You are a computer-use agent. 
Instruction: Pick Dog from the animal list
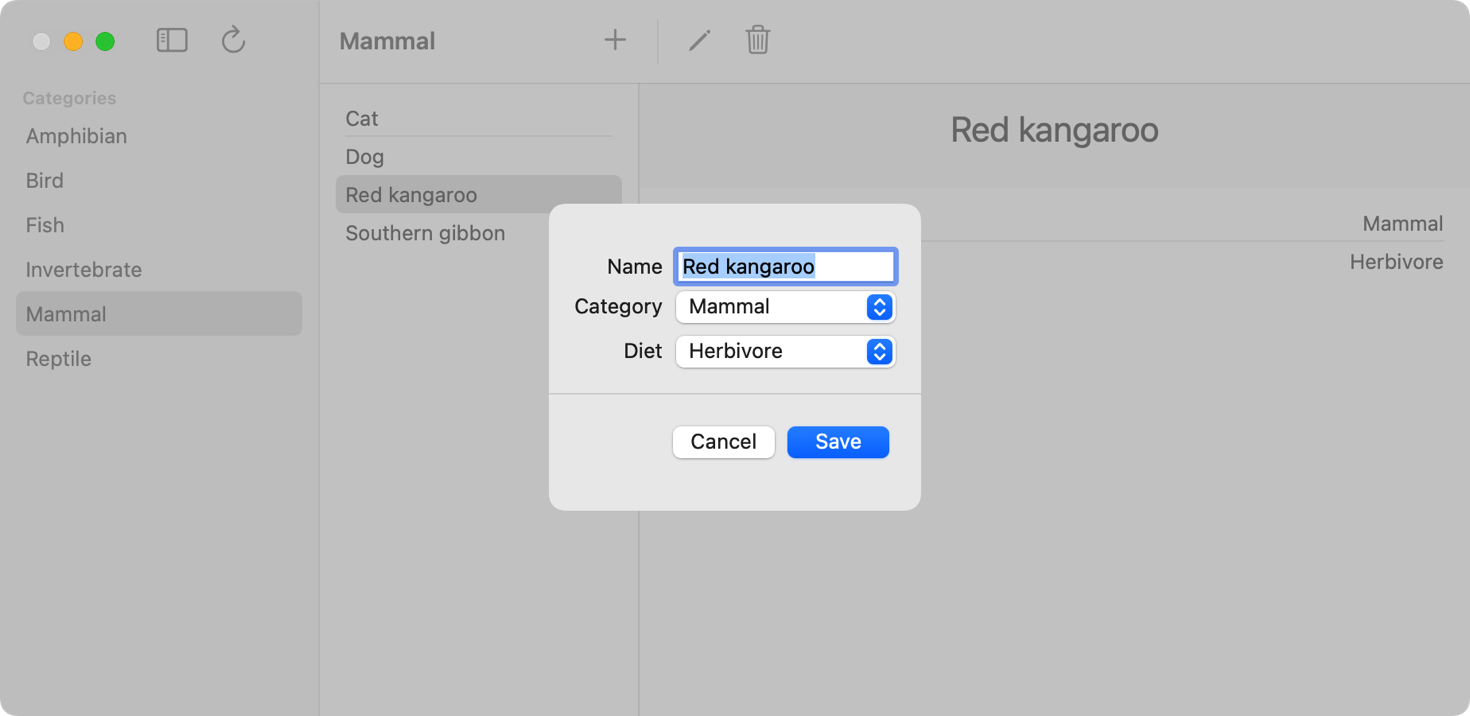pyautogui.click(x=365, y=157)
